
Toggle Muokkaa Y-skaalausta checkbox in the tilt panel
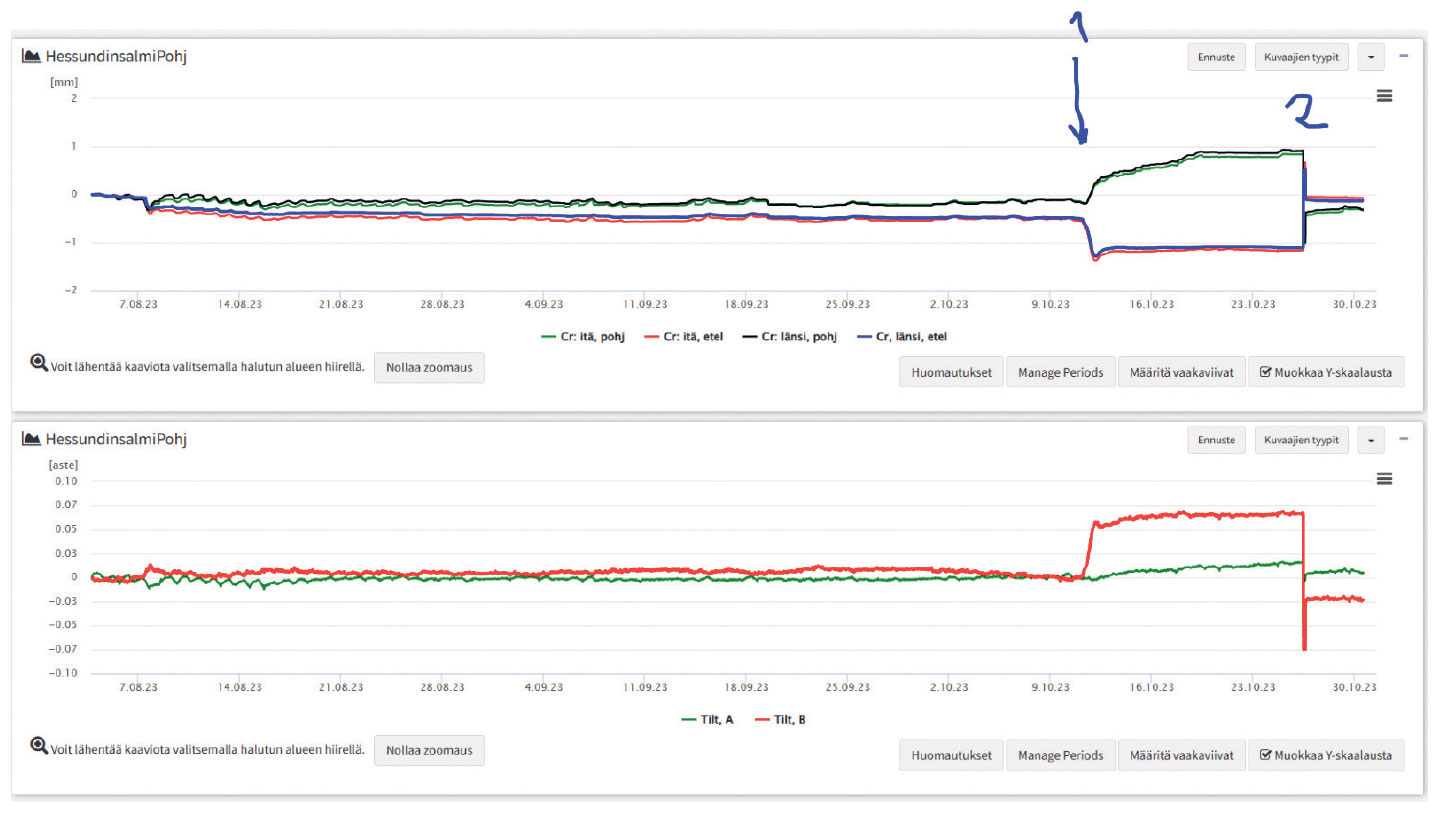pos(1265,755)
